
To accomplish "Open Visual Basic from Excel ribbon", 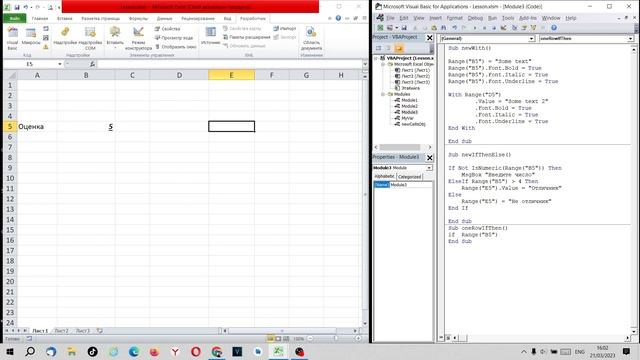I will point(12,38).
